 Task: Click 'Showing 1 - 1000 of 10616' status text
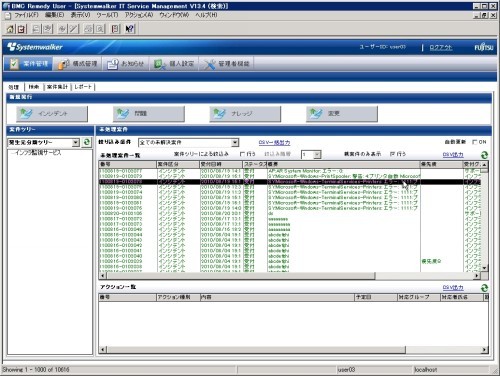click(x=36, y=370)
